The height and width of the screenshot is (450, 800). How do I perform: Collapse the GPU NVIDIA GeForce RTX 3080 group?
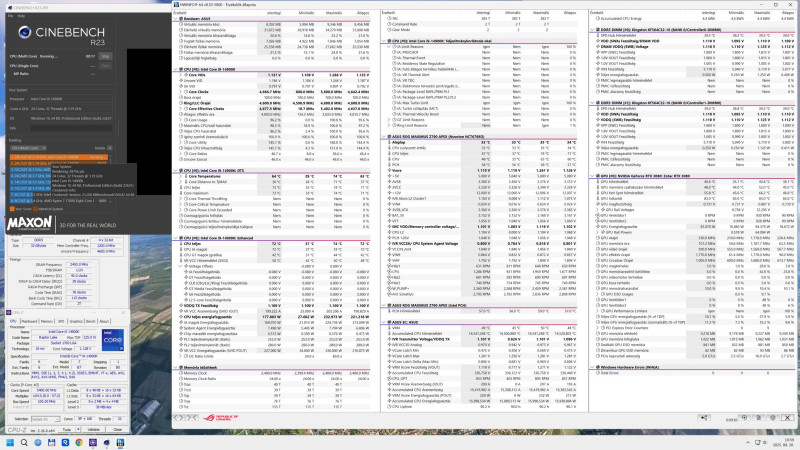(592, 176)
